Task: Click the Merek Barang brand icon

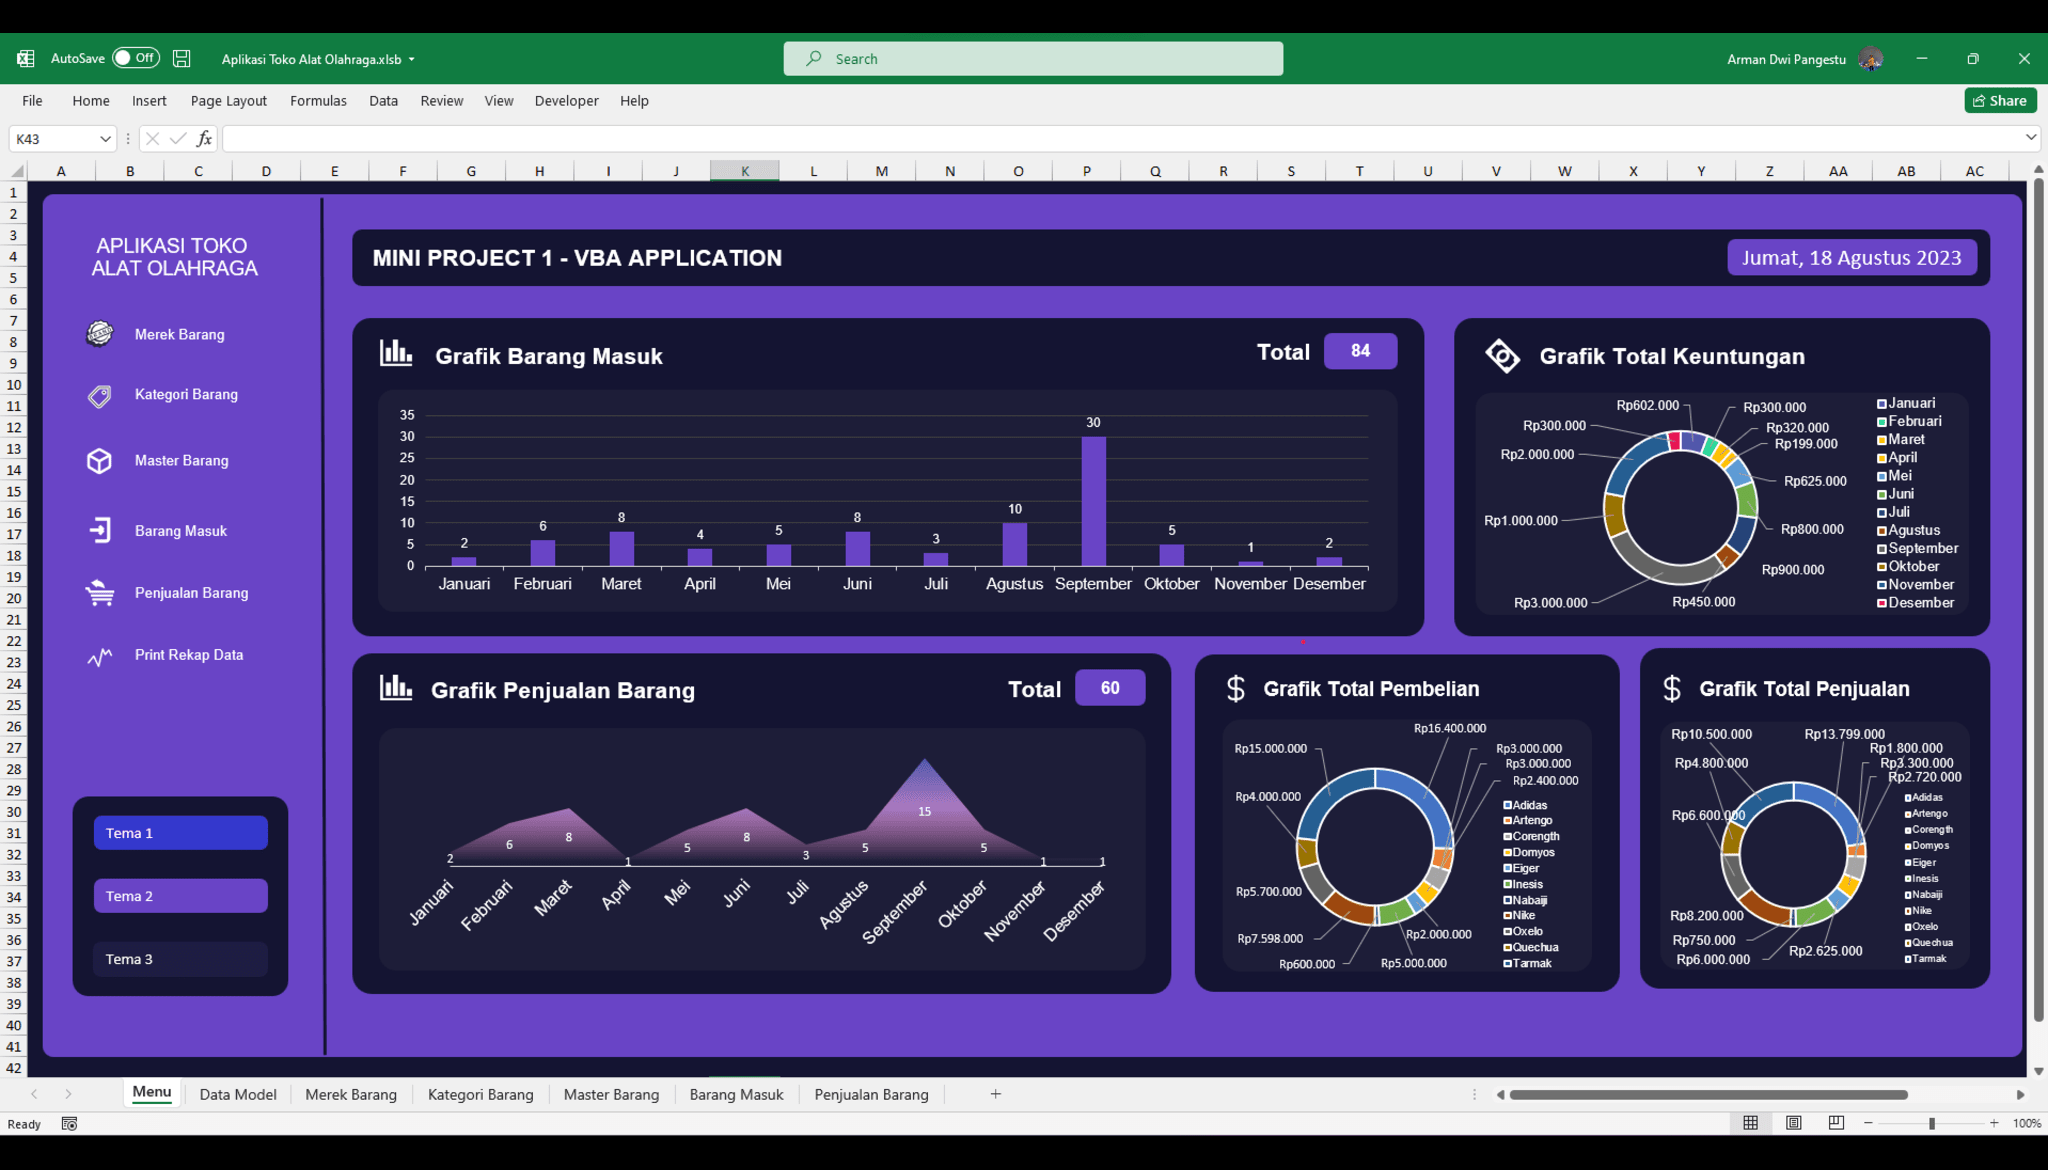Action: (99, 334)
